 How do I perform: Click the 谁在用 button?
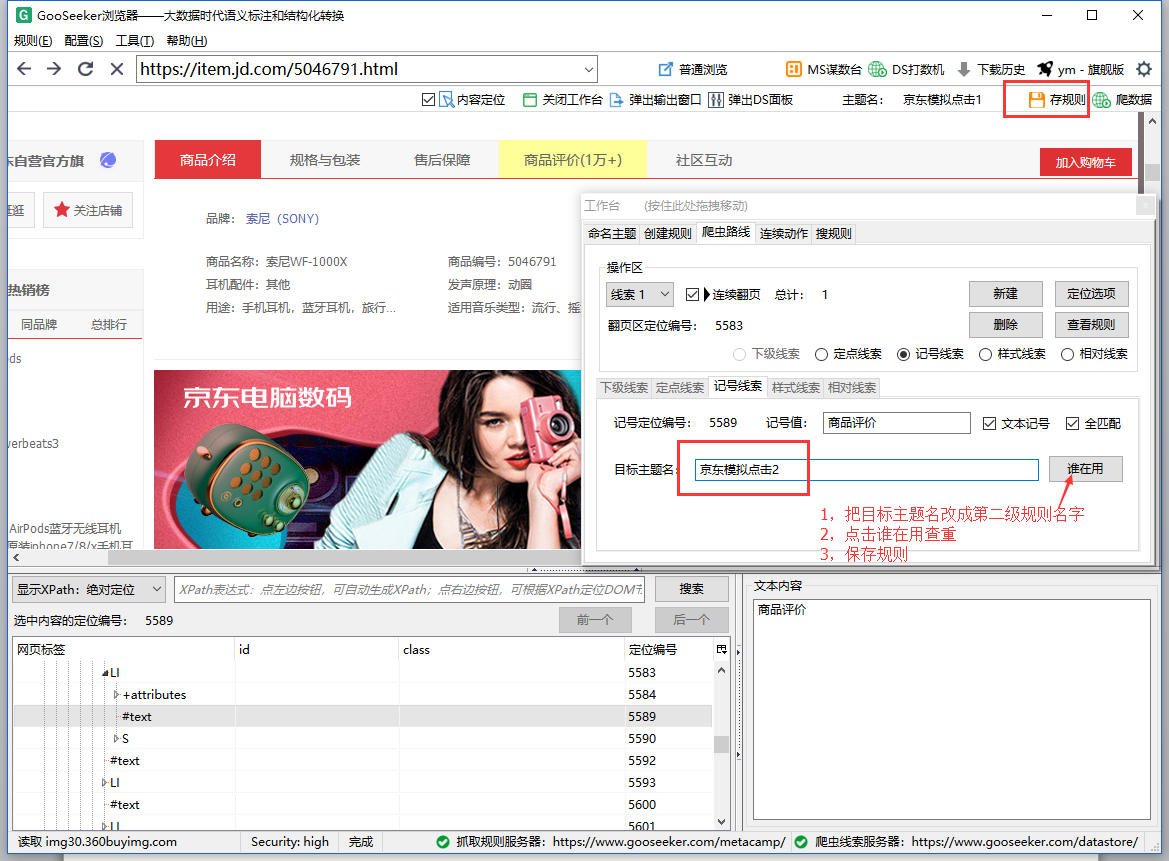point(1085,469)
